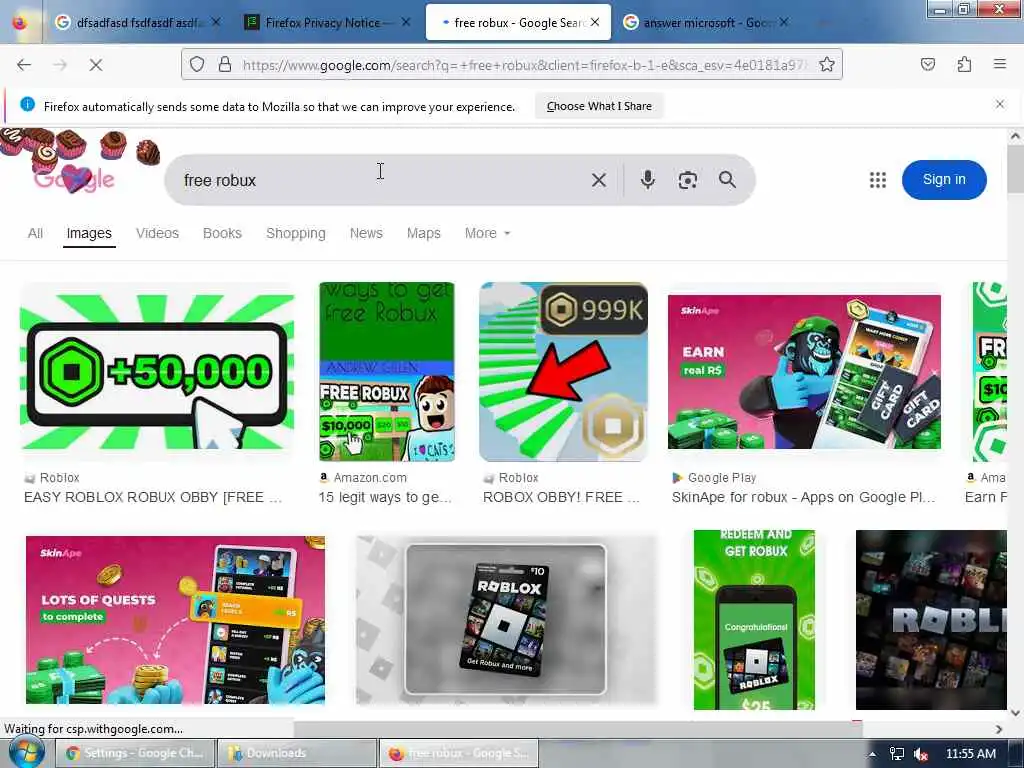Dismiss the Firefox data notification bar
This screenshot has height=768, width=1024.
1000,104
